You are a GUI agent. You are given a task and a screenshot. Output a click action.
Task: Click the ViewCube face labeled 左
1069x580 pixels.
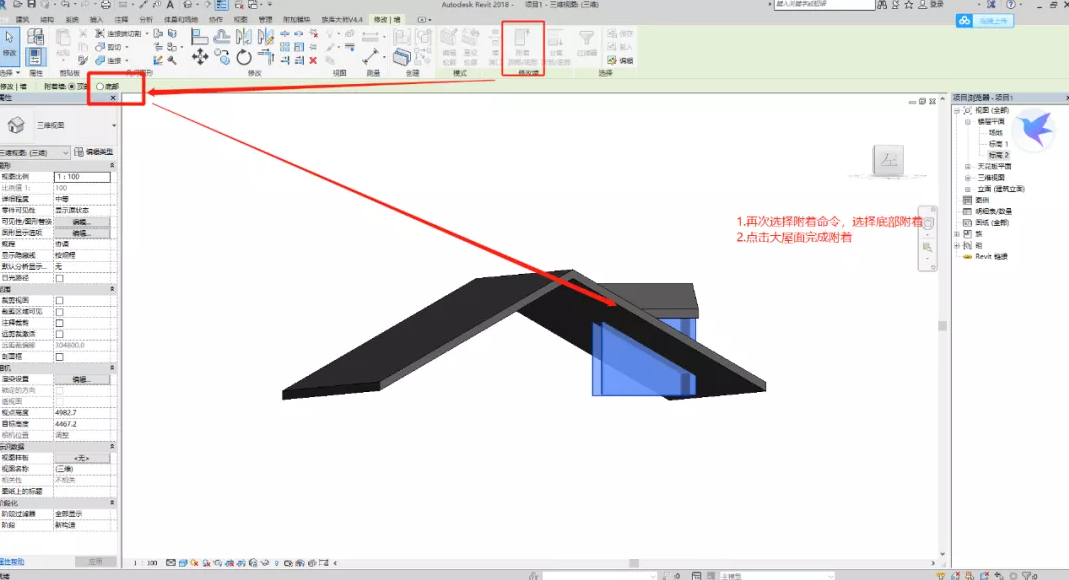coord(888,161)
